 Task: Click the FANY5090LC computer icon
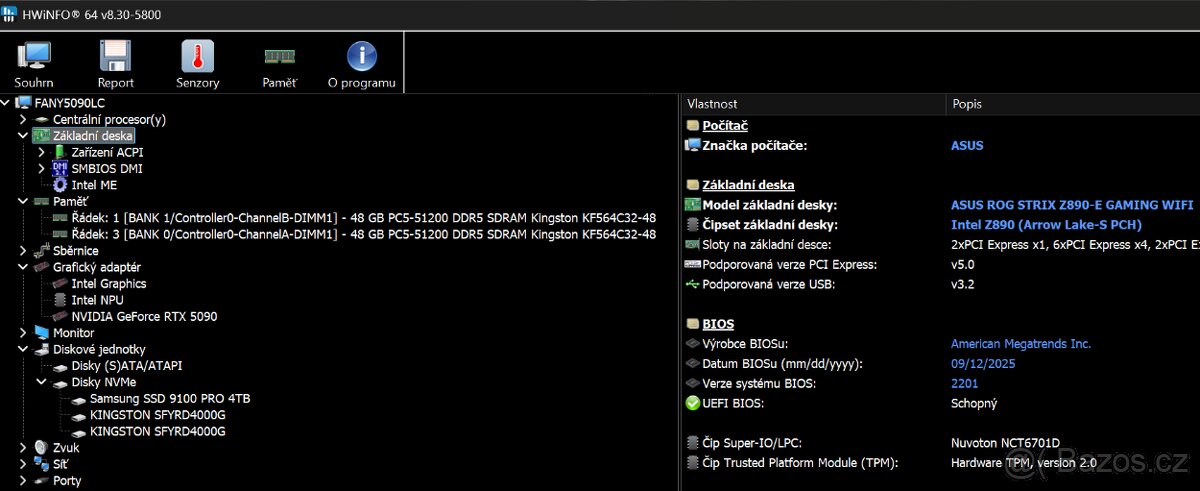point(24,103)
